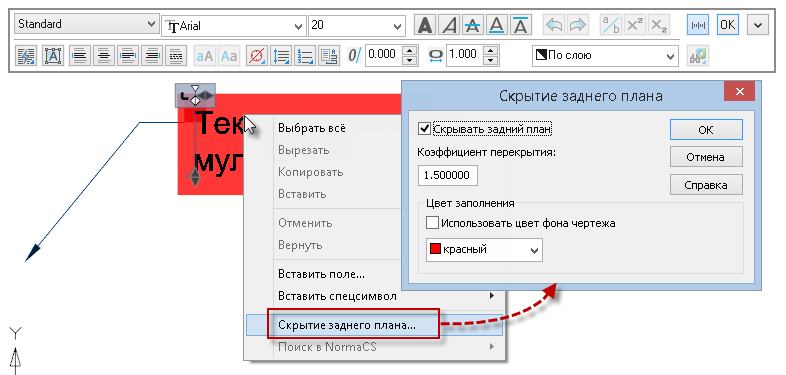Viewport: 786px width, 375px height.
Task: Click the black swatch beside 'По слою'
Action: pyautogui.click(x=541, y=55)
